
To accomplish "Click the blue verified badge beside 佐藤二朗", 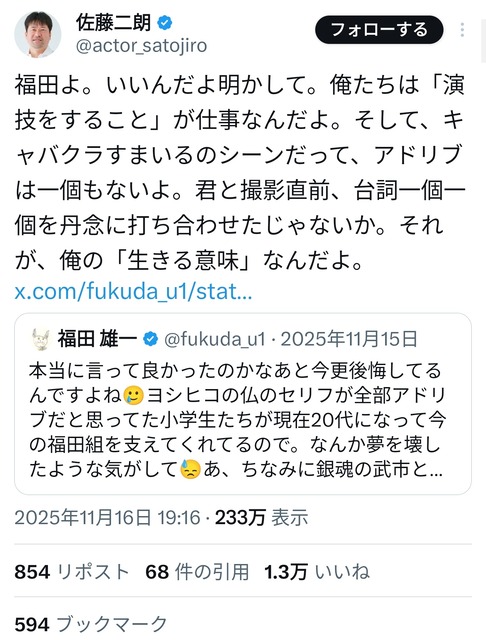I will (x=164, y=23).
